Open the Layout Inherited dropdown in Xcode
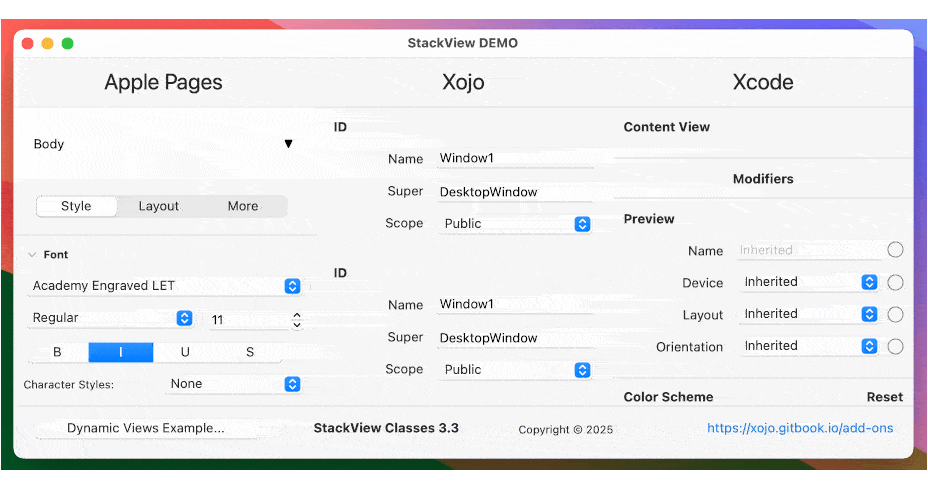The height and width of the screenshot is (489, 928). tap(808, 314)
